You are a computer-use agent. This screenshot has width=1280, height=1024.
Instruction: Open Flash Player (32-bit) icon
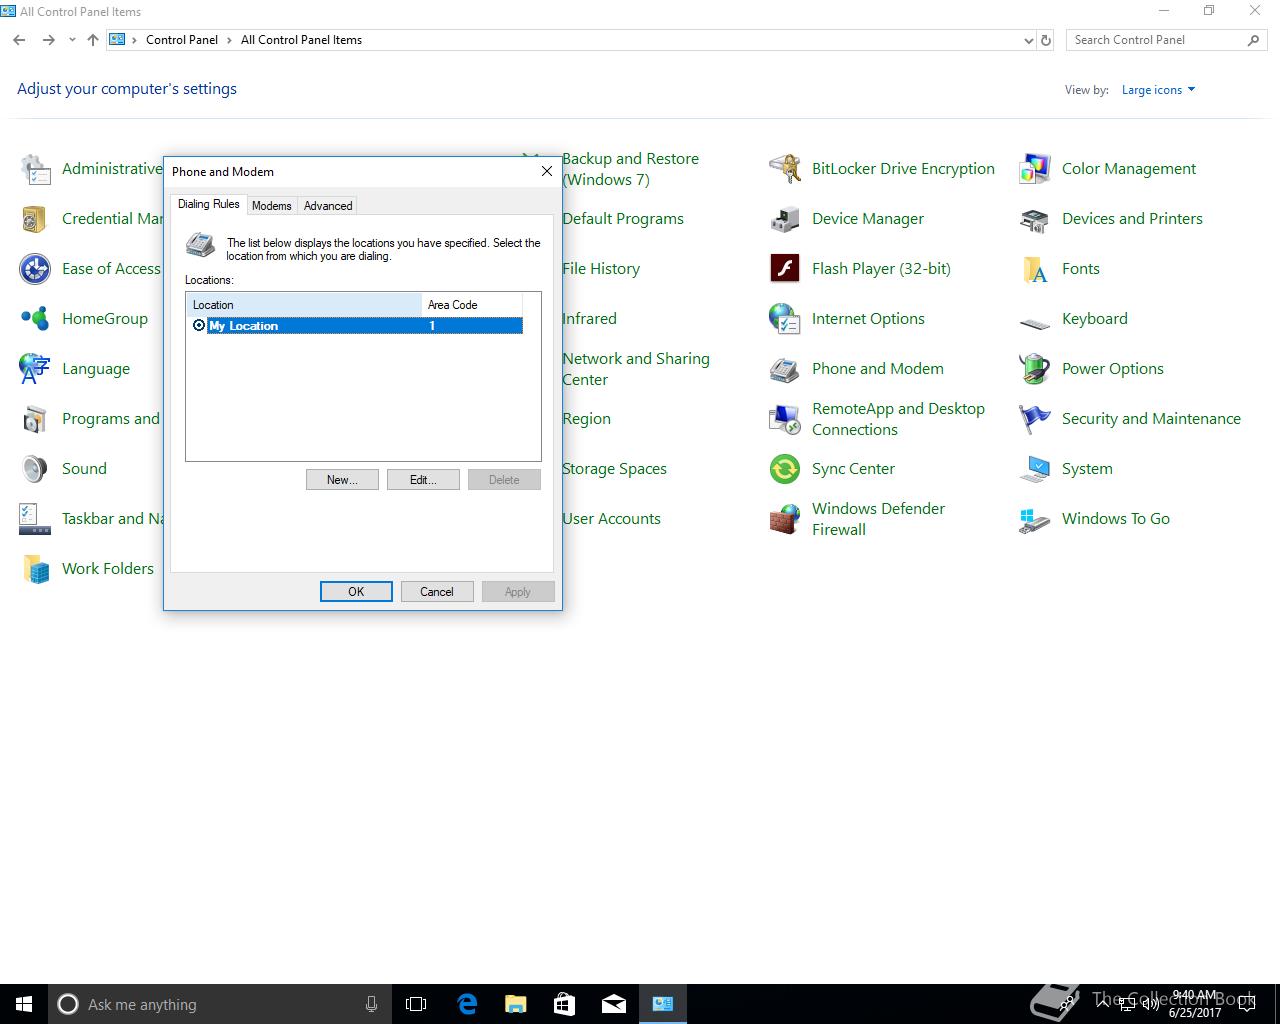[x=785, y=269]
